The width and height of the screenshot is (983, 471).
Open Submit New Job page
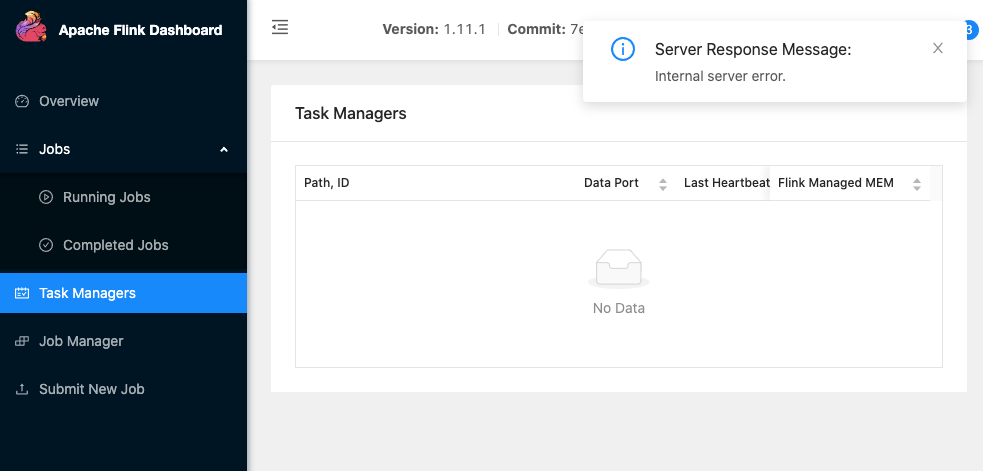click(x=91, y=389)
